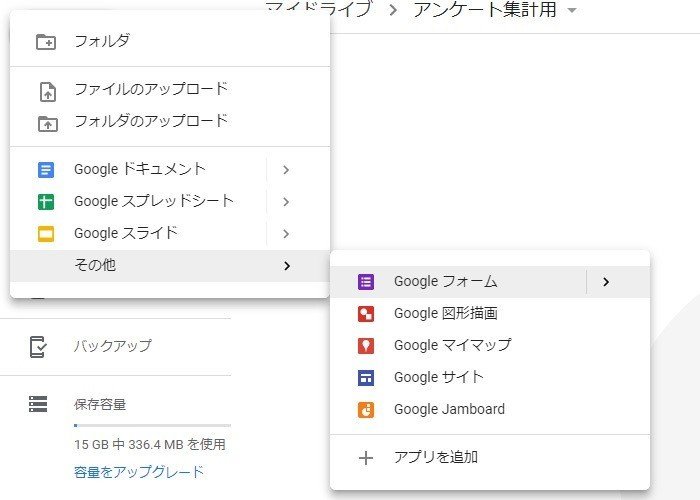Screen dimensions: 700x500
Task: Select フォルダ to create a new folder
Action: (170, 42)
